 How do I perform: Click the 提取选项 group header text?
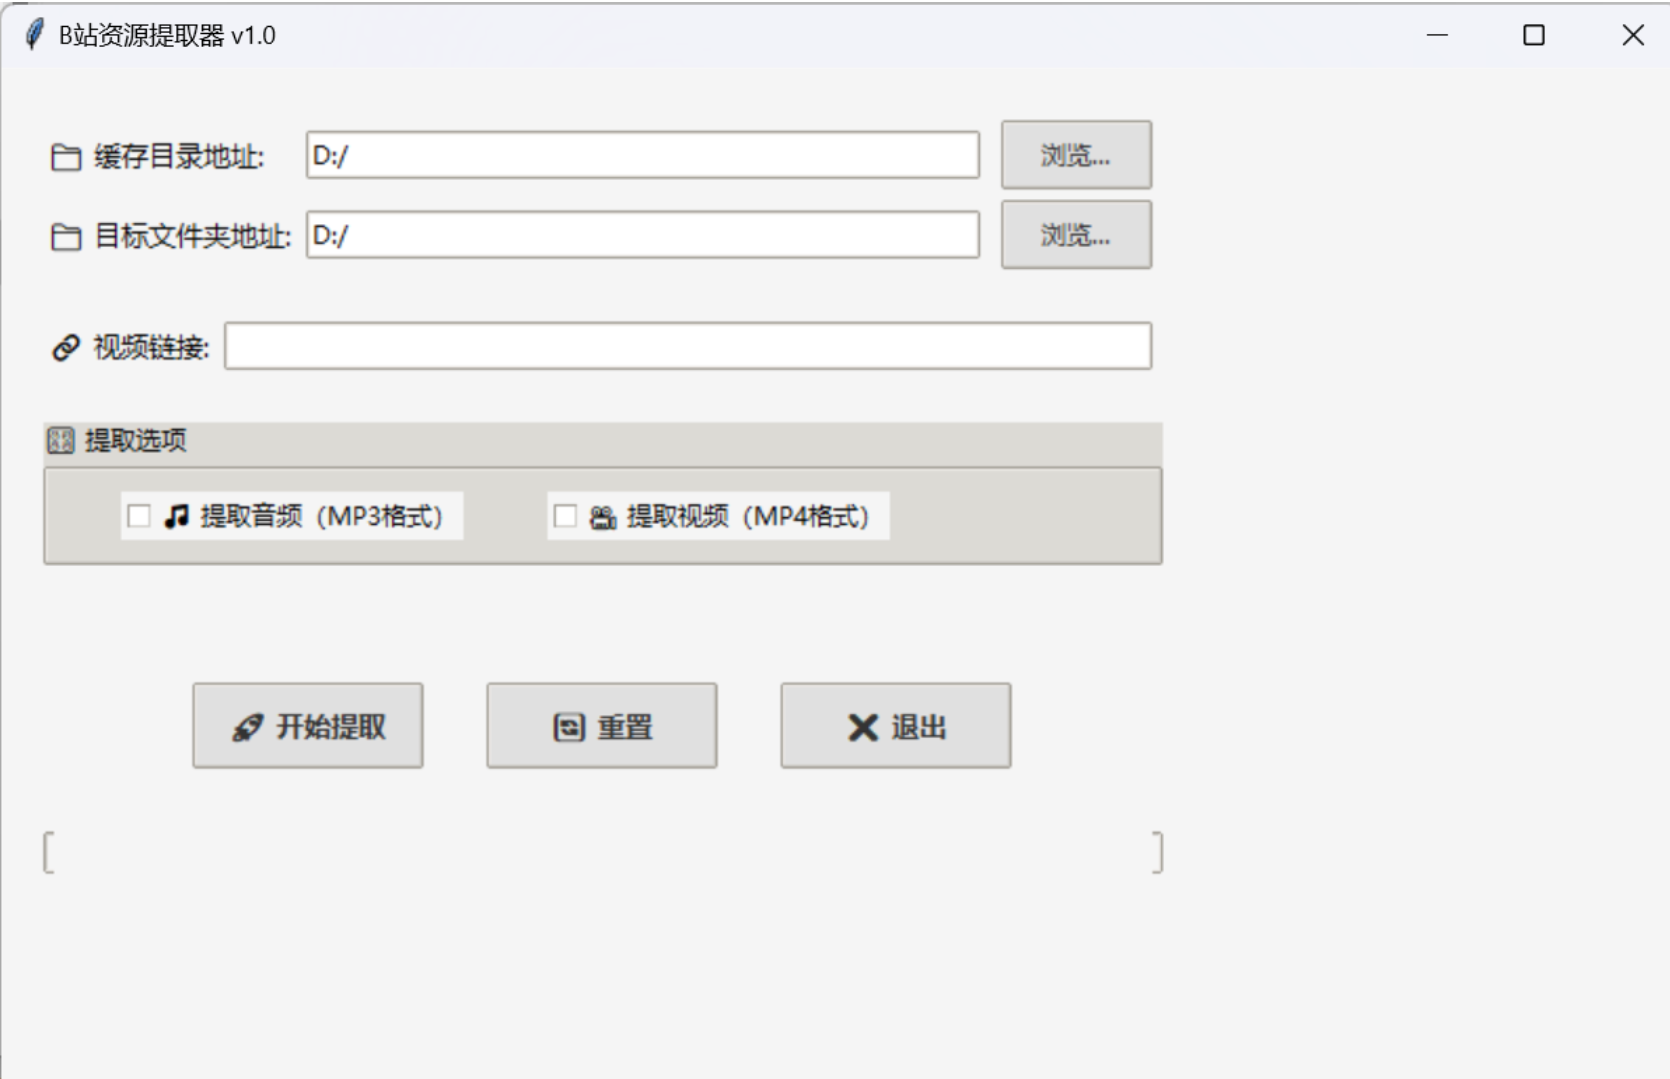click(x=135, y=441)
